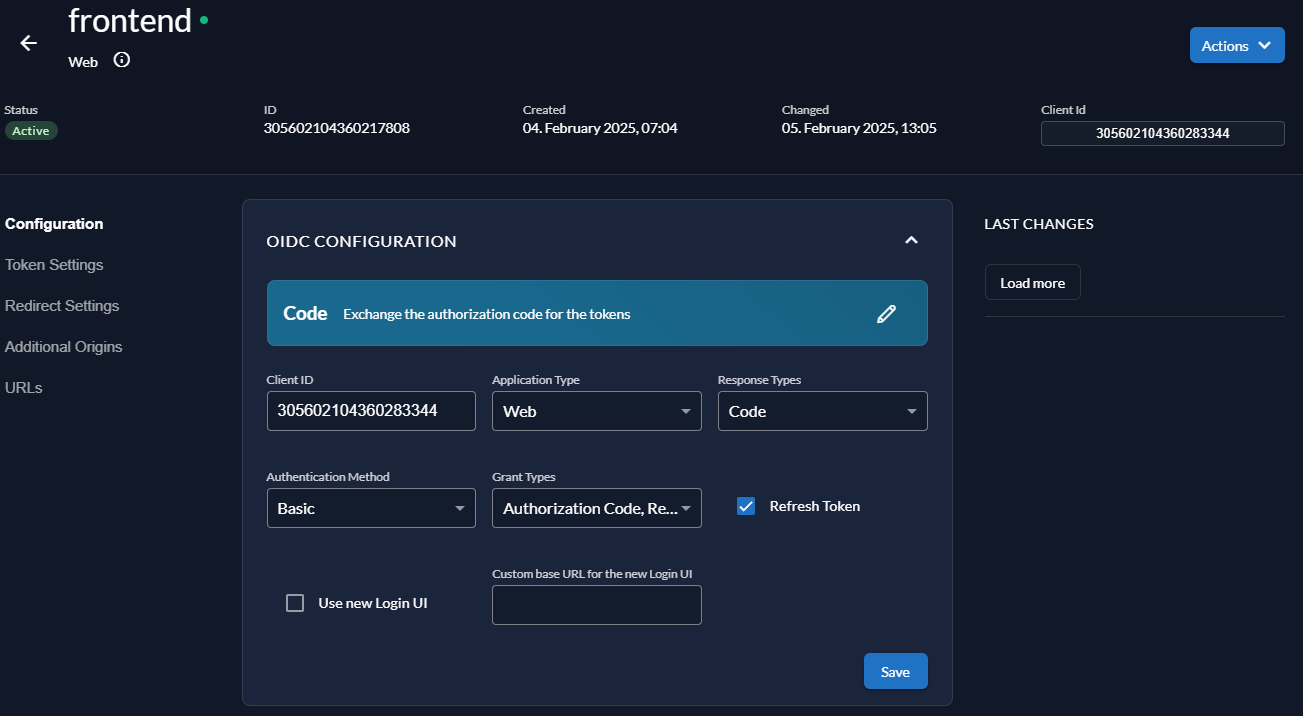Edit the Code flow with pencil icon

pos(886,314)
